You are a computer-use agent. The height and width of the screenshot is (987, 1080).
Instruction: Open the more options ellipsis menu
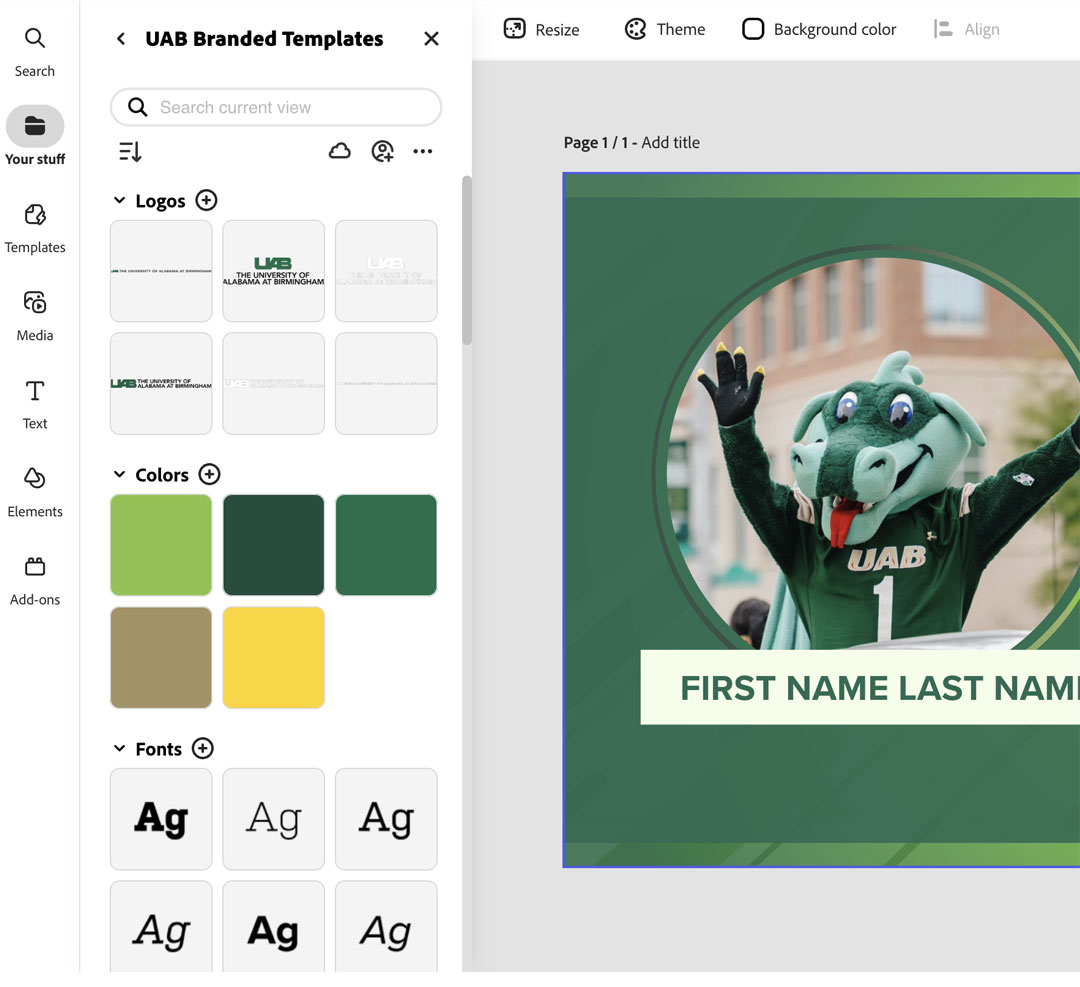coord(423,150)
